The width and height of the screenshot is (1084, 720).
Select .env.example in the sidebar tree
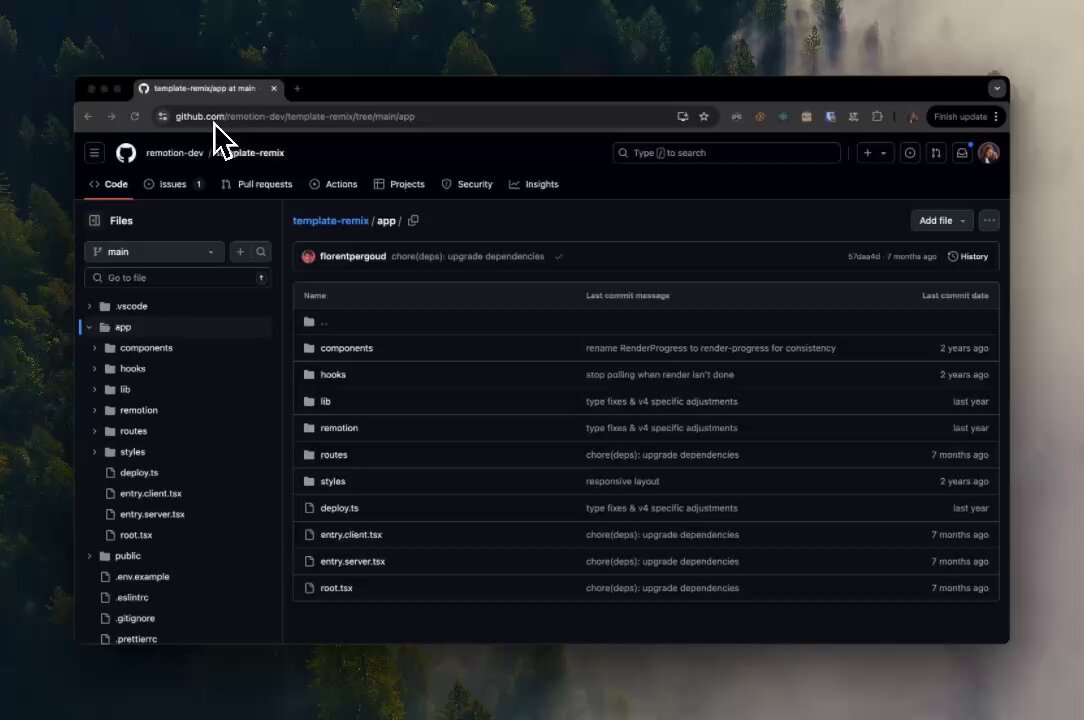142,577
